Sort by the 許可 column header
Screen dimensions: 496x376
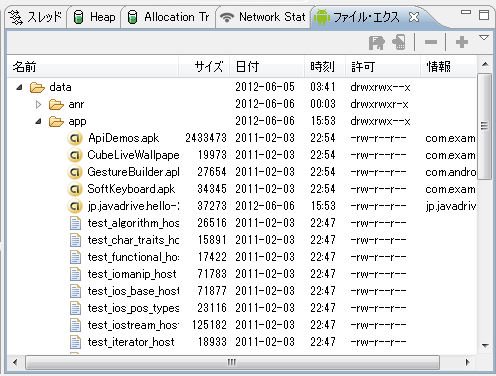[x=383, y=67]
